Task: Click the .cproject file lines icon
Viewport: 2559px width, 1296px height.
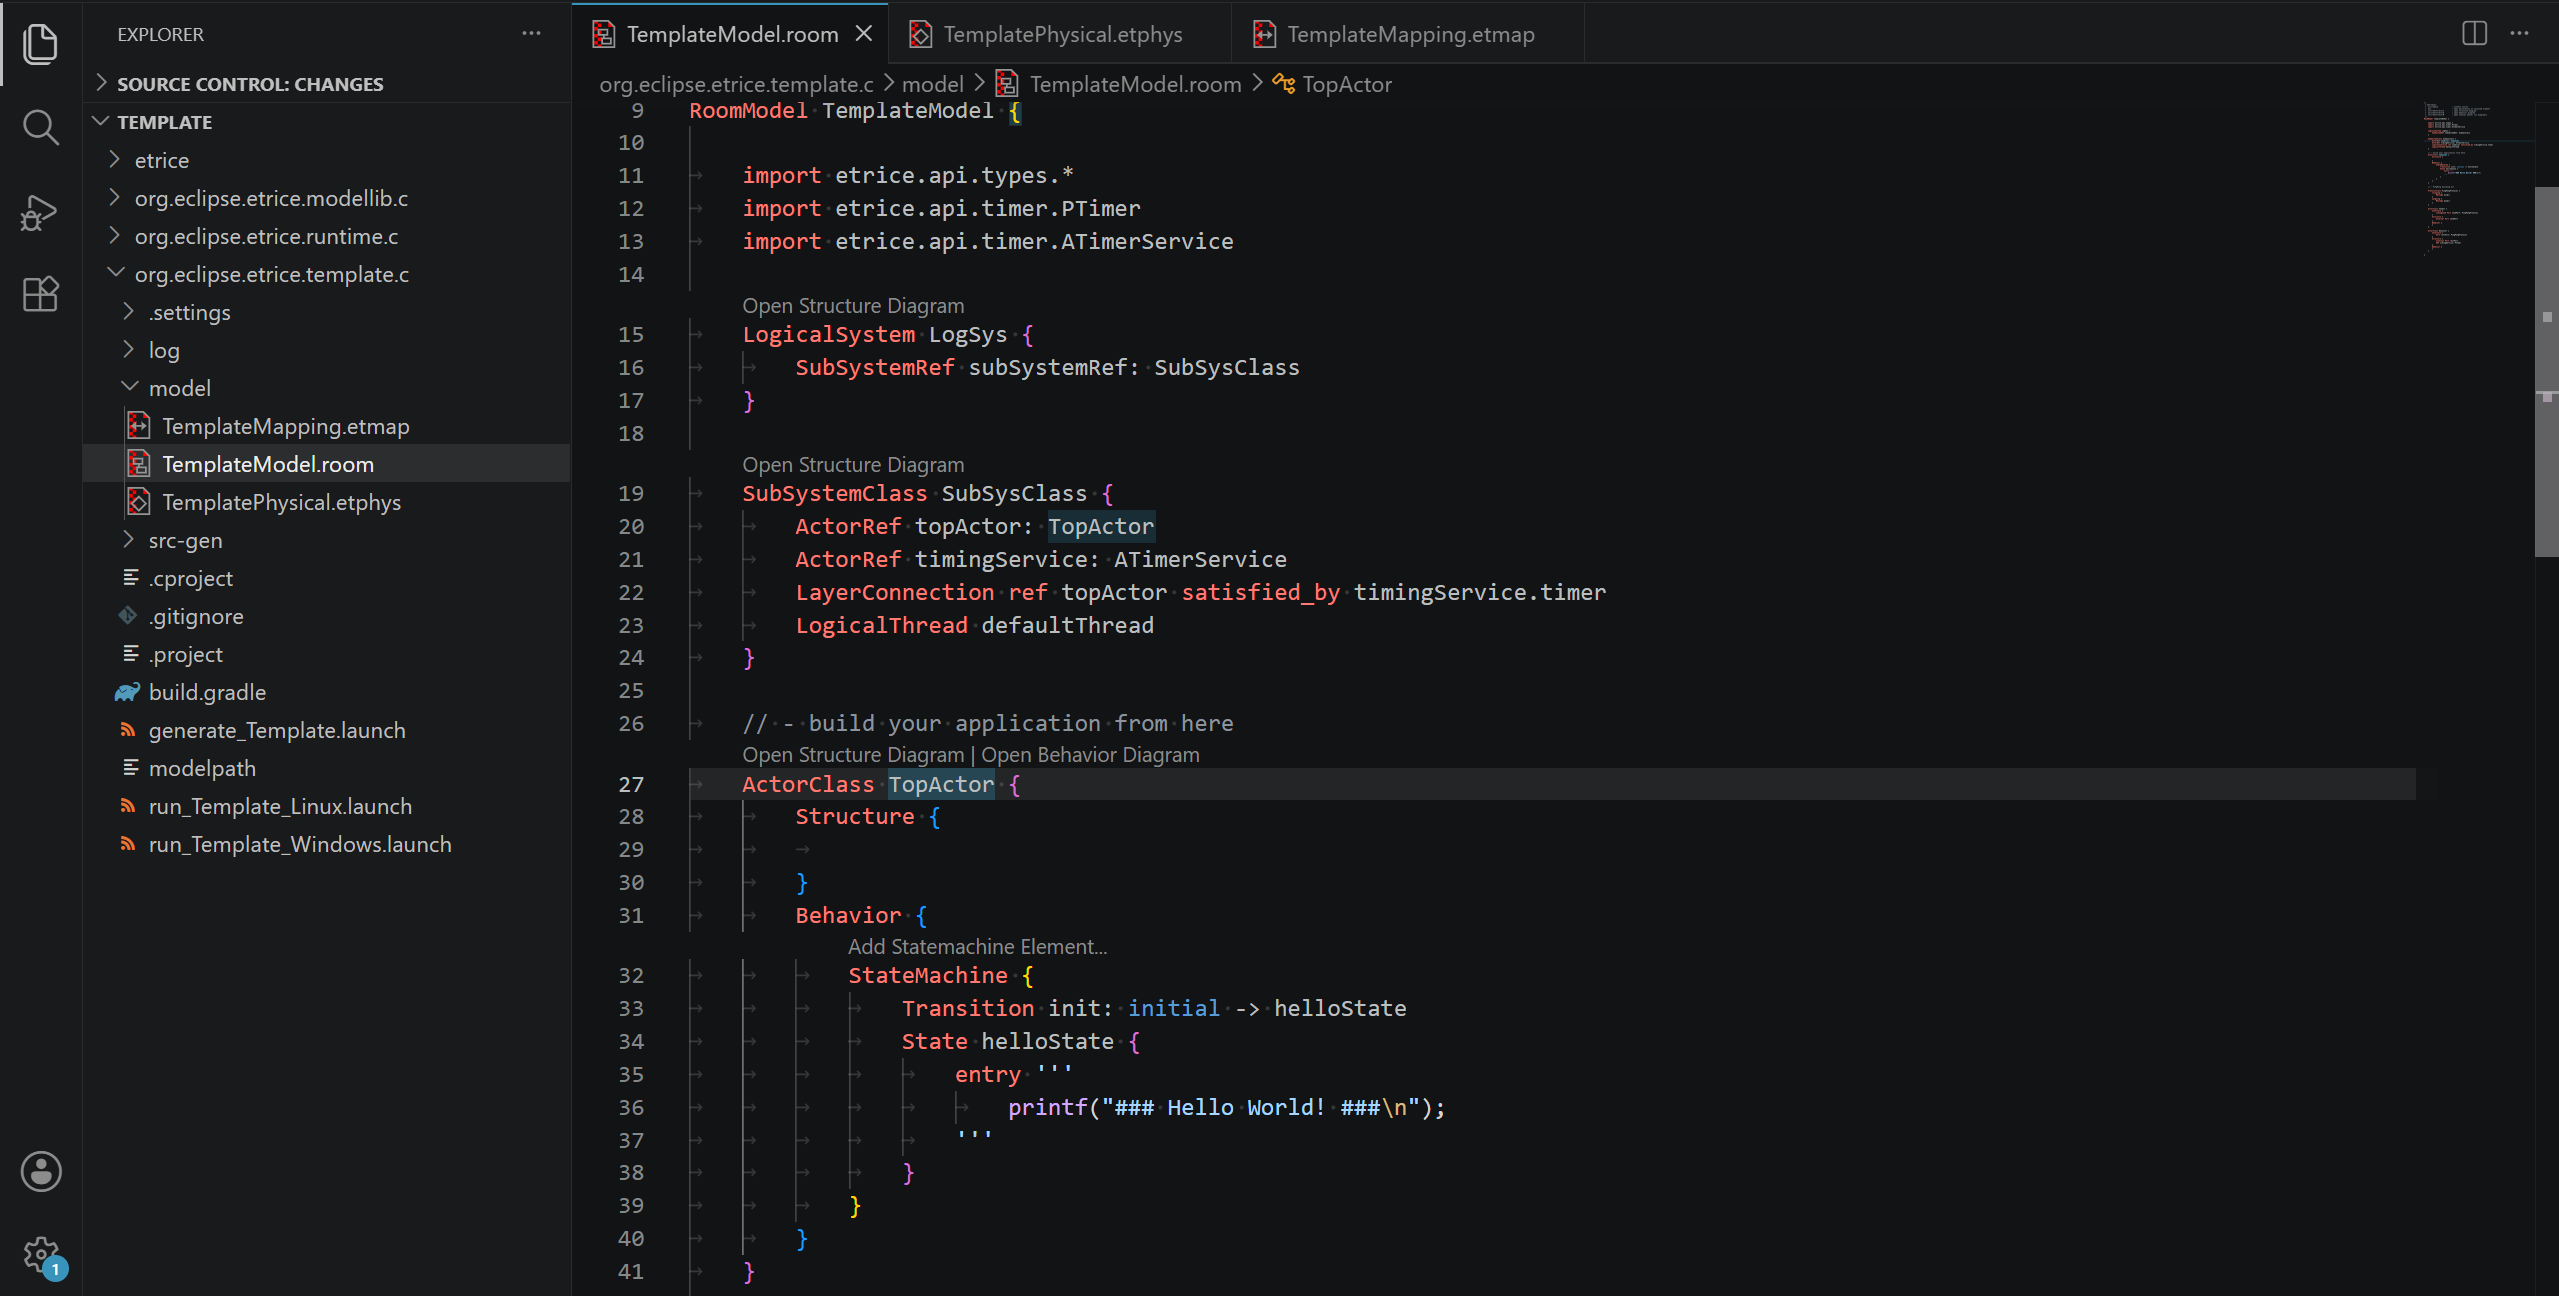Action: point(130,578)
